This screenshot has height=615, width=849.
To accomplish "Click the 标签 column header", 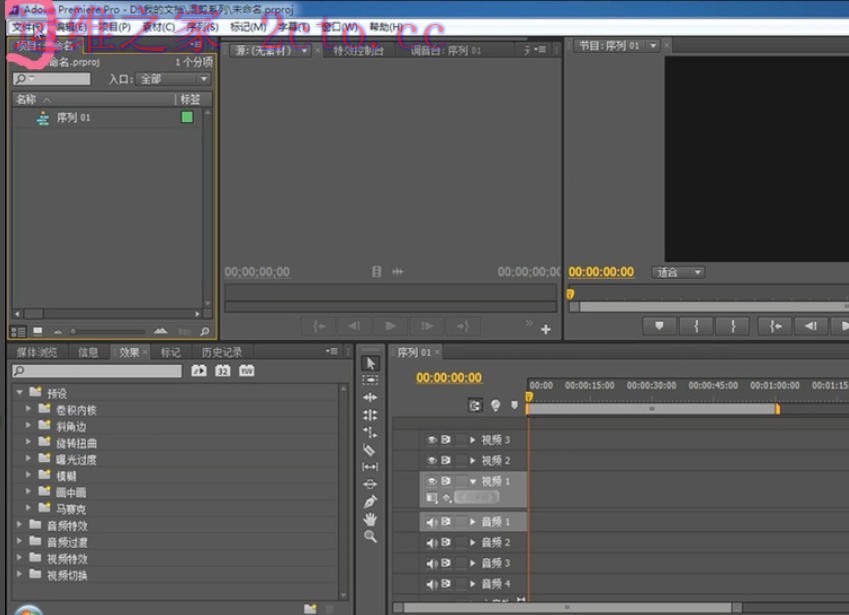I will (x=191, y=100).
